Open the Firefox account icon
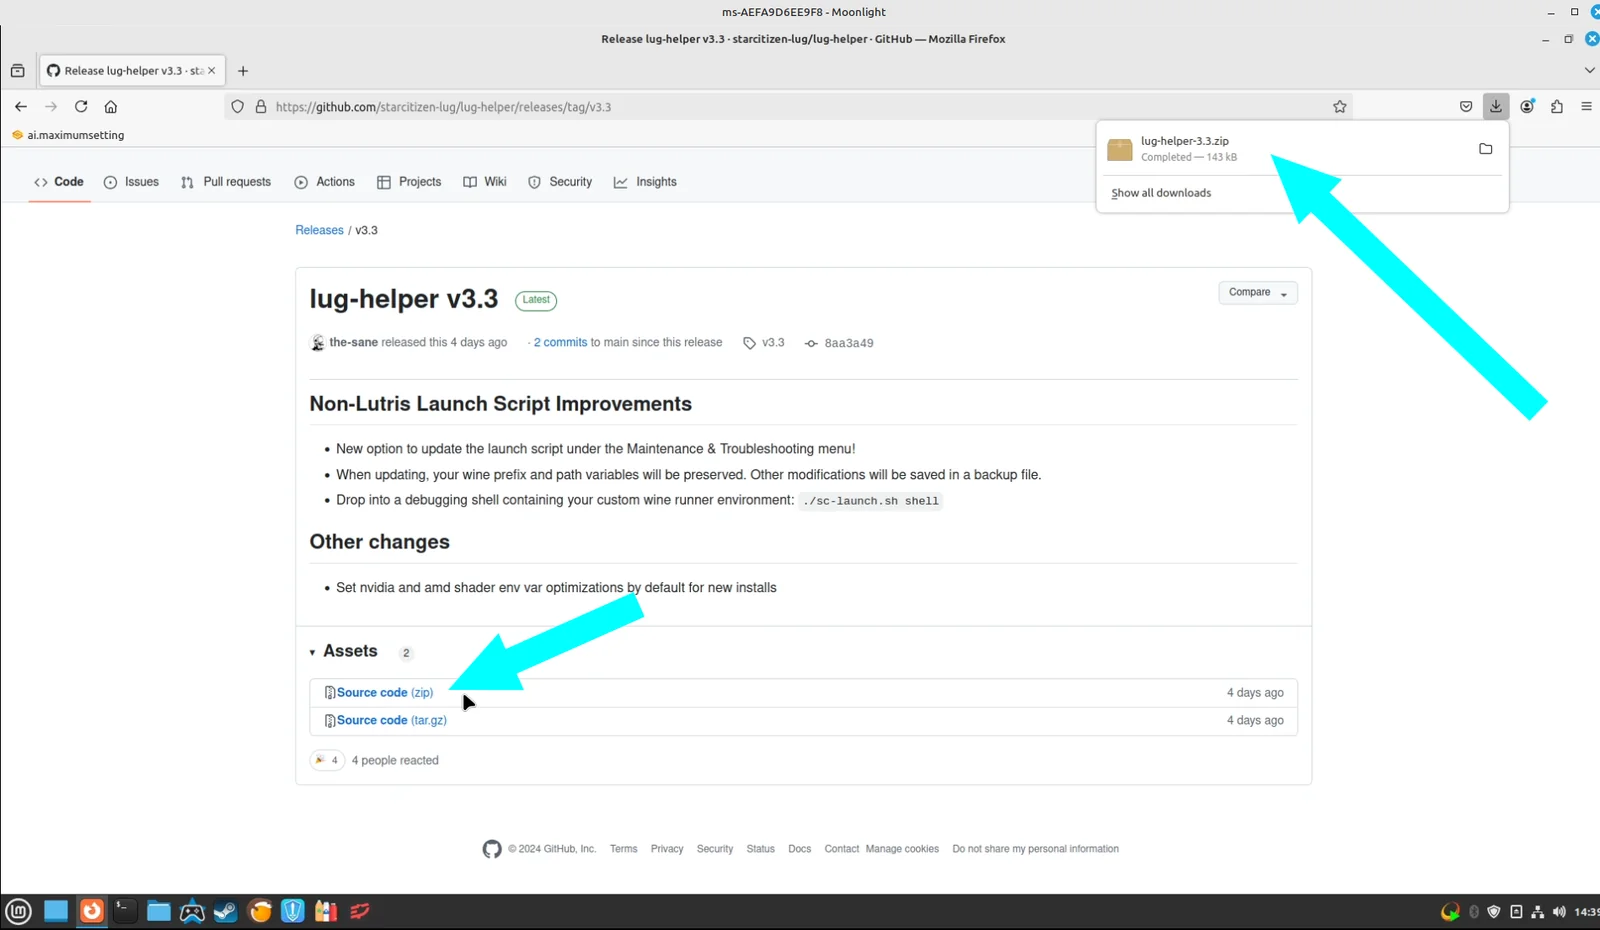 click(x=1527, y=107)
